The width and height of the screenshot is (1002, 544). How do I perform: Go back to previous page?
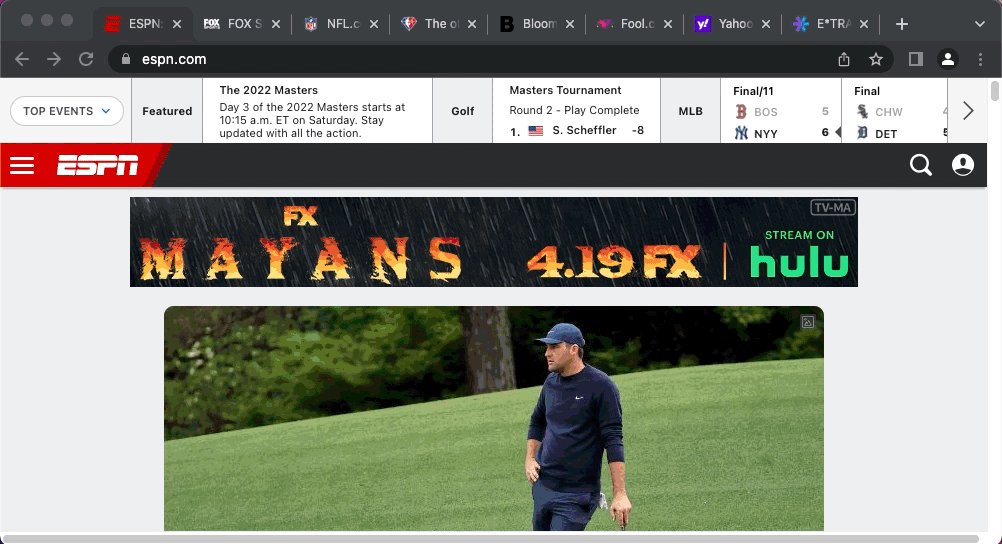tap(22, 59)
